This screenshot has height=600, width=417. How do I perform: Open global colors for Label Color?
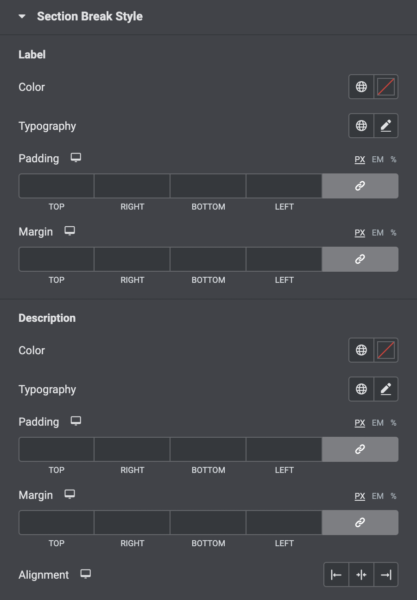coord(361,87)
